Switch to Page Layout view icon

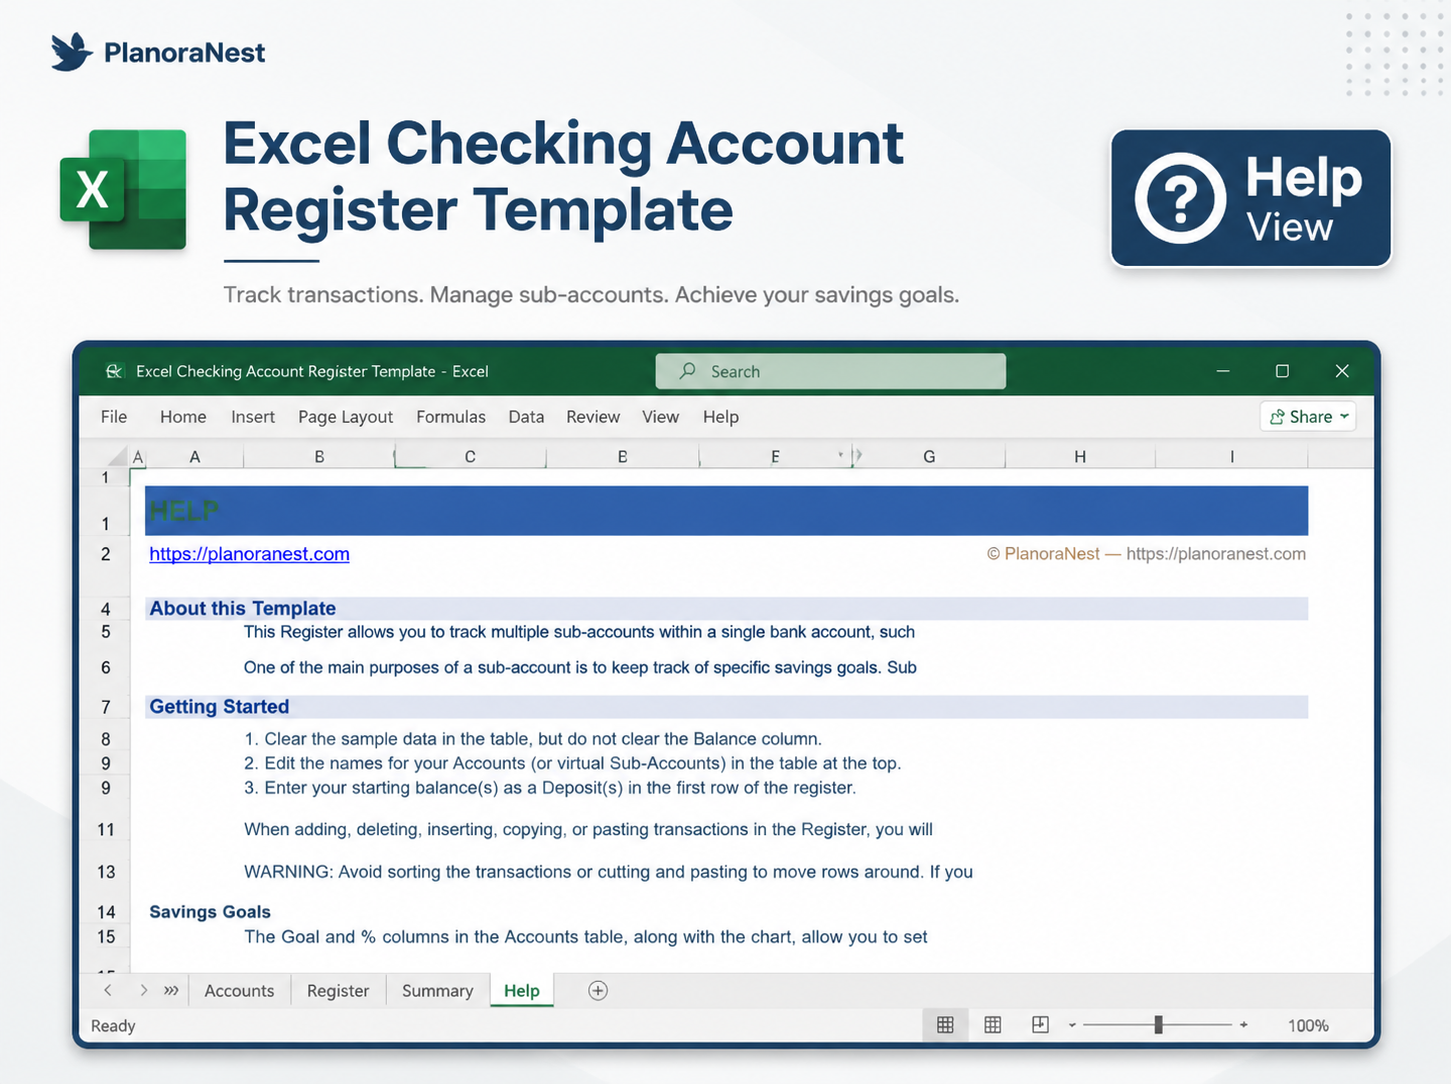pyautogui.click(x=993, y=1025)
